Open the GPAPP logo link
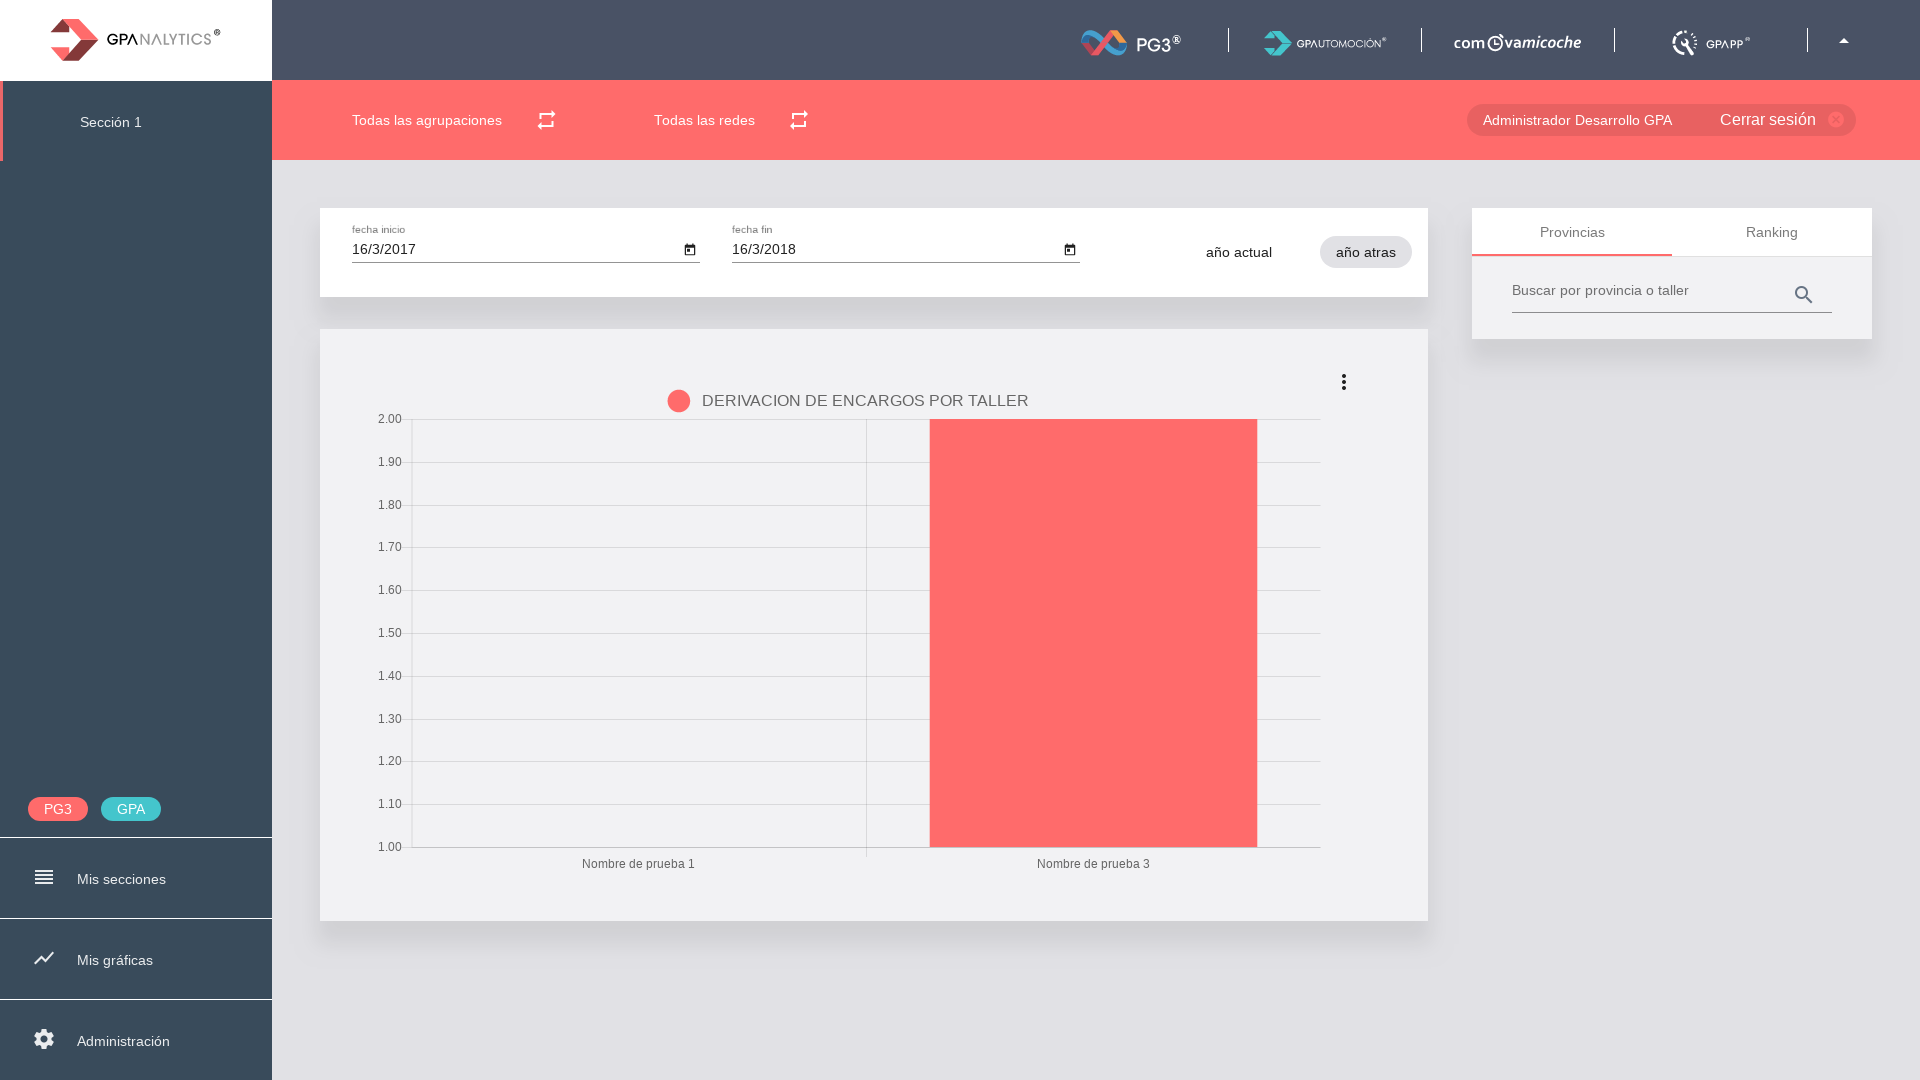1920x1080 pixels. [1710, 42]
